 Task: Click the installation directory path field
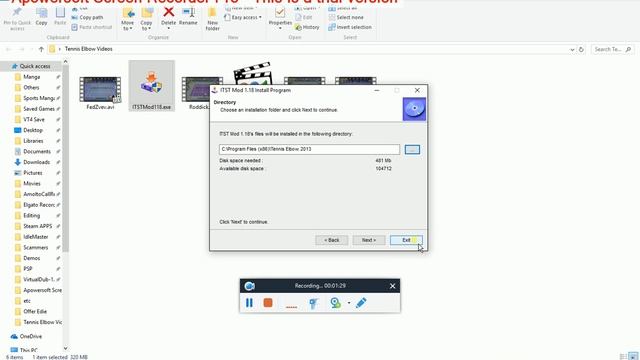[x=309, y=149]
